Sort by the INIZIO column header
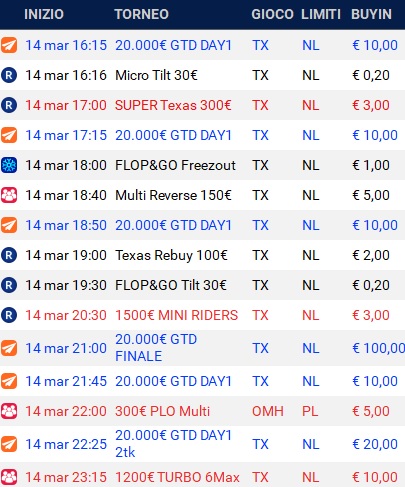This screenshot has width=405, height=487. click(44, 14)
